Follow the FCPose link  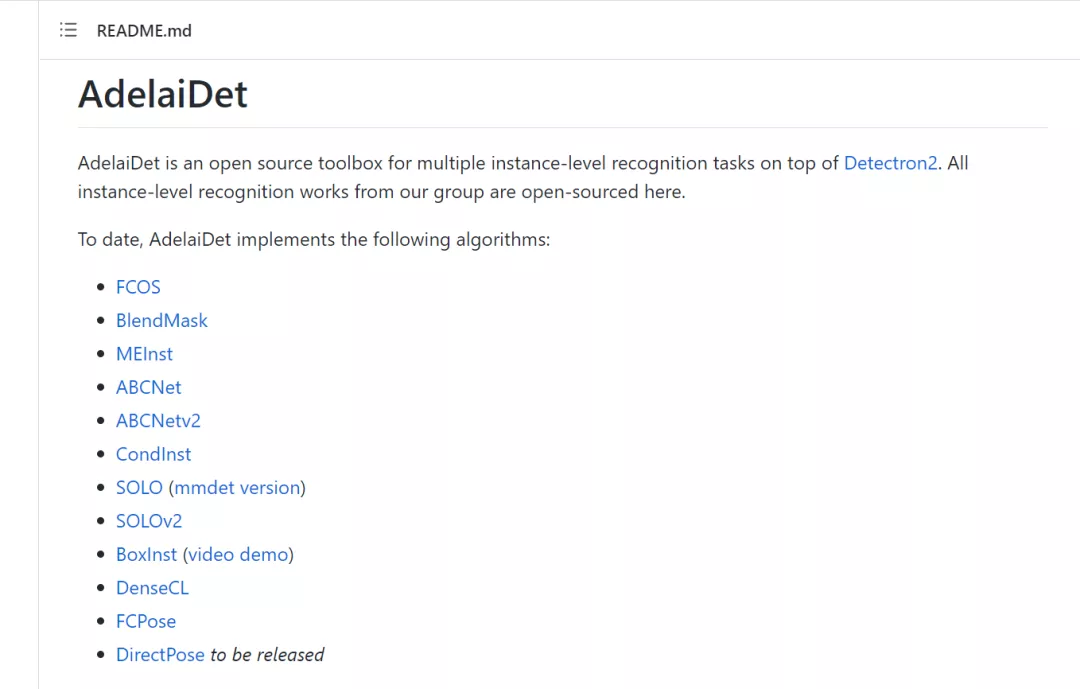(146, 622)
